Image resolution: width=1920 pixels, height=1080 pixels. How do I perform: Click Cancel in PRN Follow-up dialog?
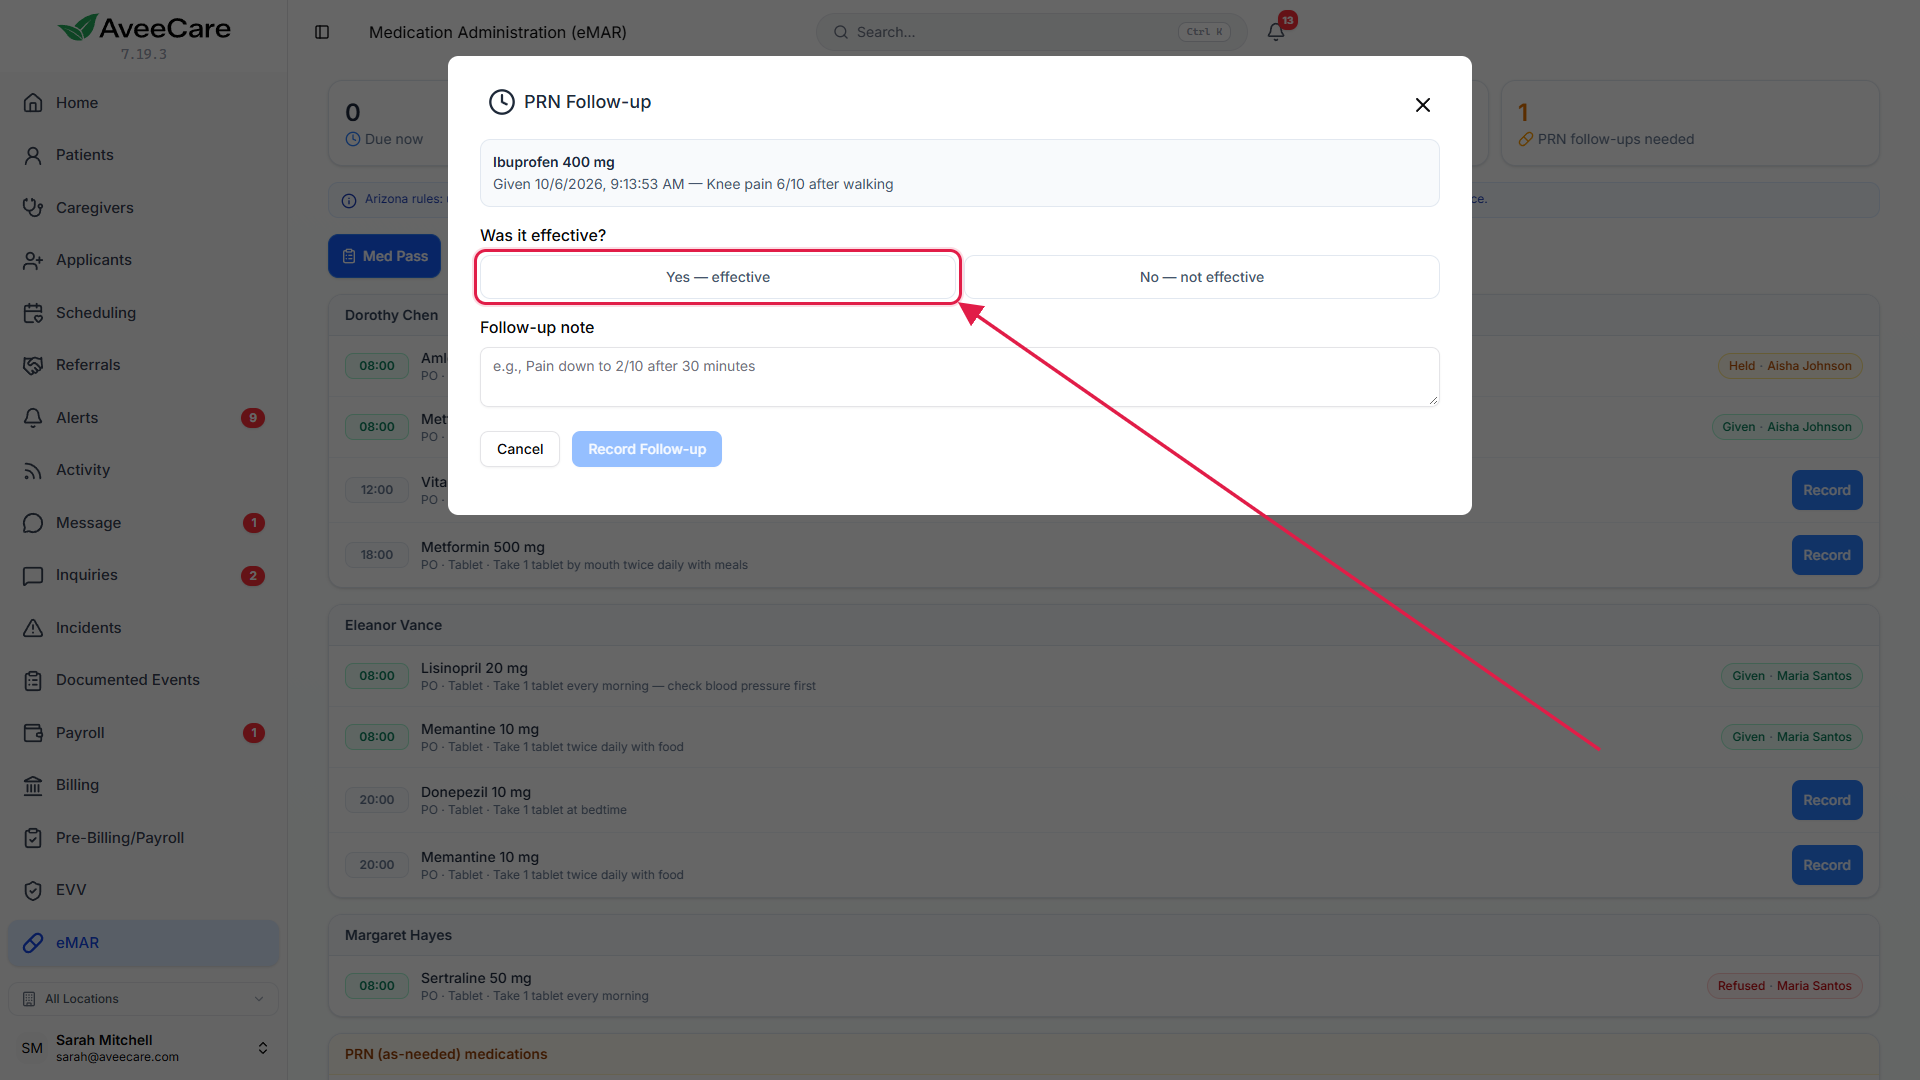(520, 449)
